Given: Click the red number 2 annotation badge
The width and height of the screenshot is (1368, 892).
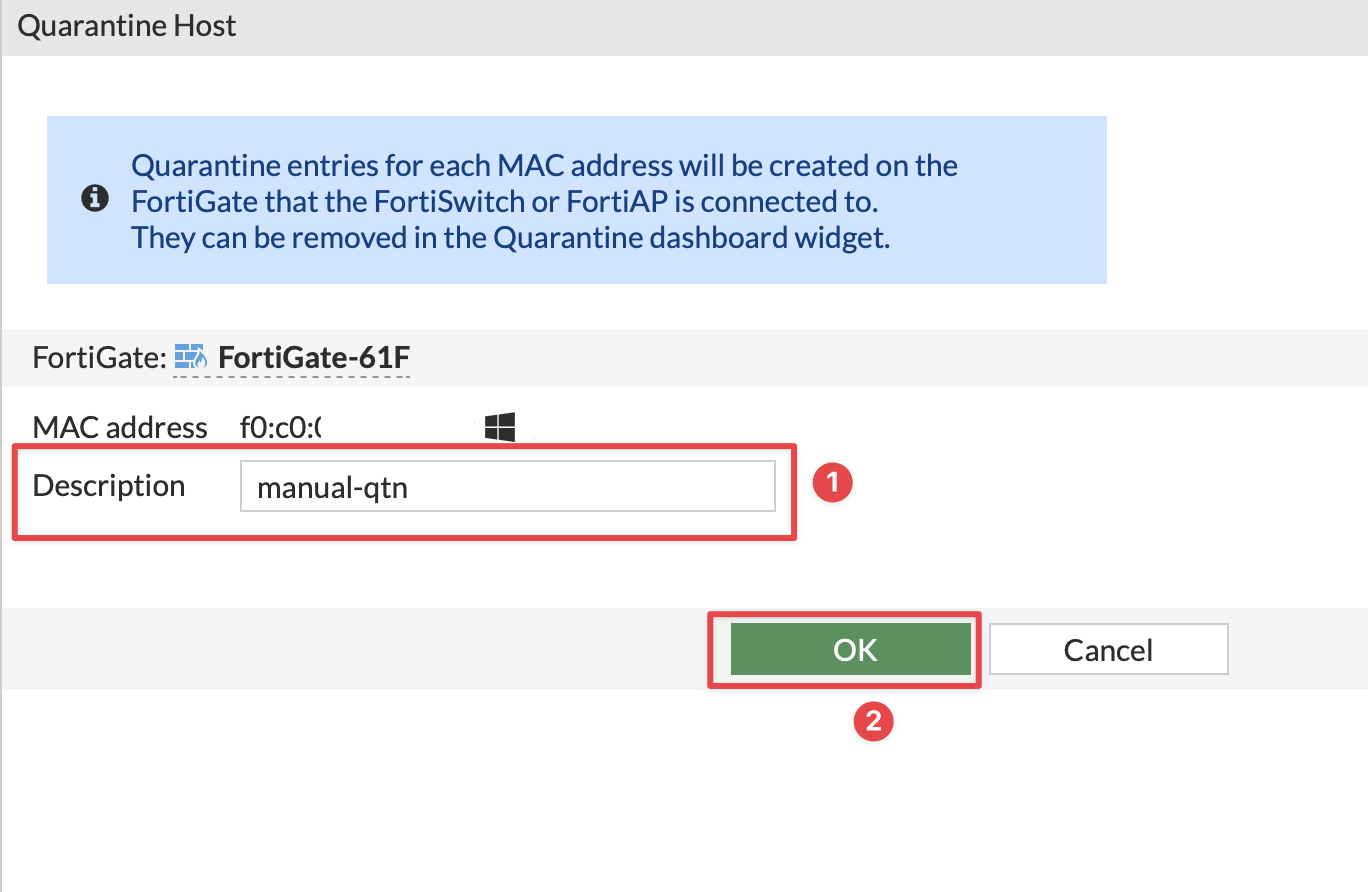Looking at the screenshot, I should click(873, 720).
